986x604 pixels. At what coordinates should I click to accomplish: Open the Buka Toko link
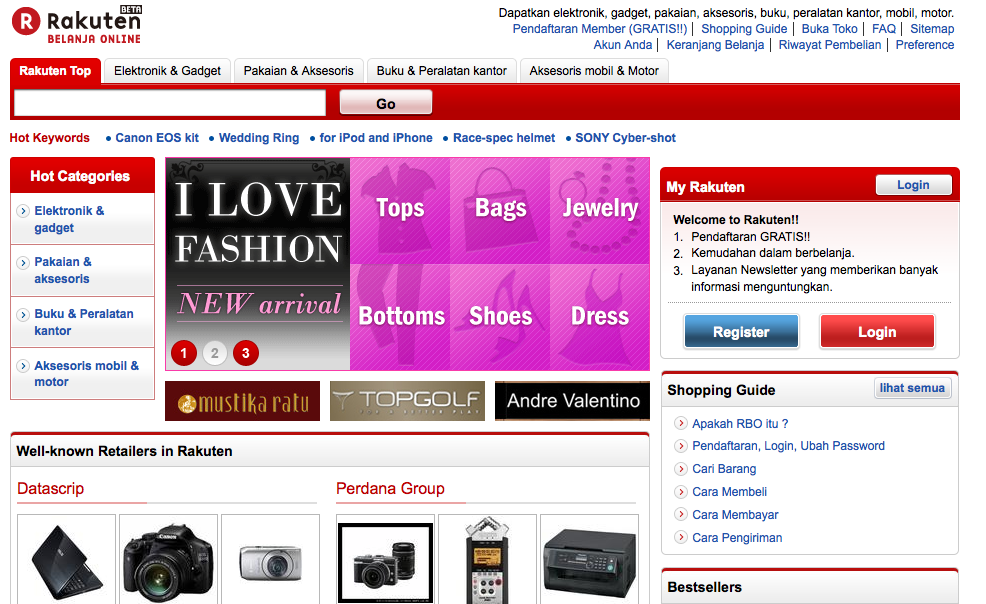pyautogui.click(x=829, y=29)
